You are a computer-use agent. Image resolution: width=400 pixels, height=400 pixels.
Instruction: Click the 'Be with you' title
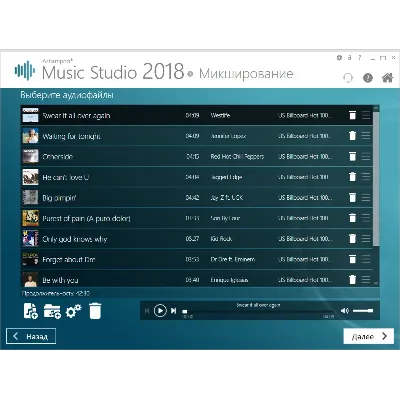point(60,280)
